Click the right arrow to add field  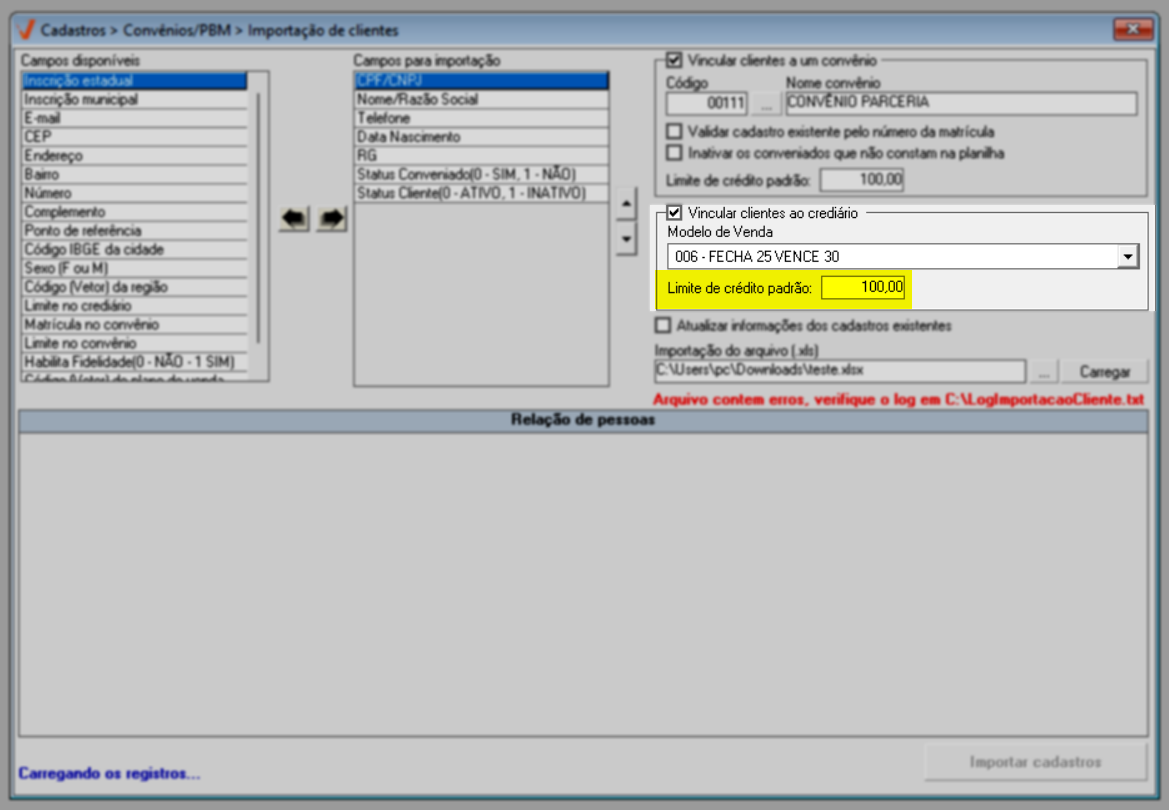[x=332, y=219]
